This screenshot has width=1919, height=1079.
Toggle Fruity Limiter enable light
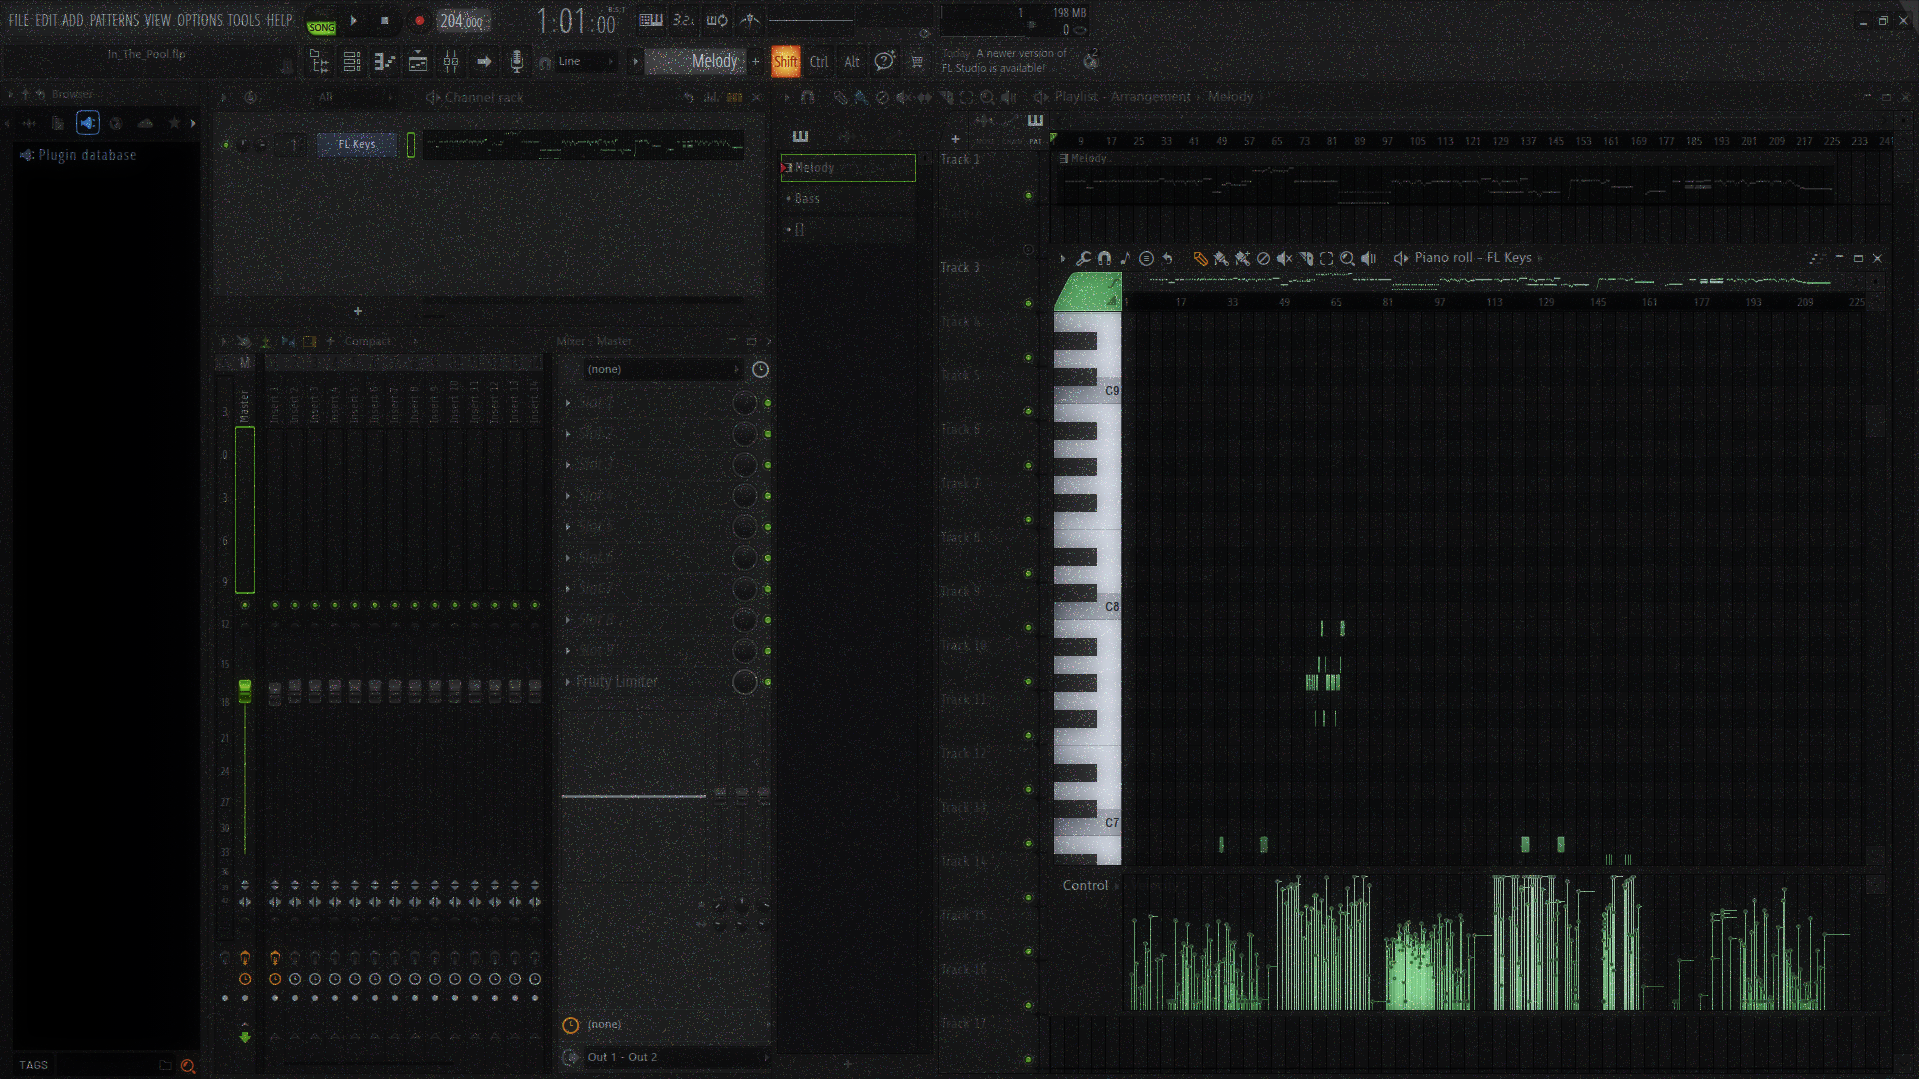tap(768, 683)
